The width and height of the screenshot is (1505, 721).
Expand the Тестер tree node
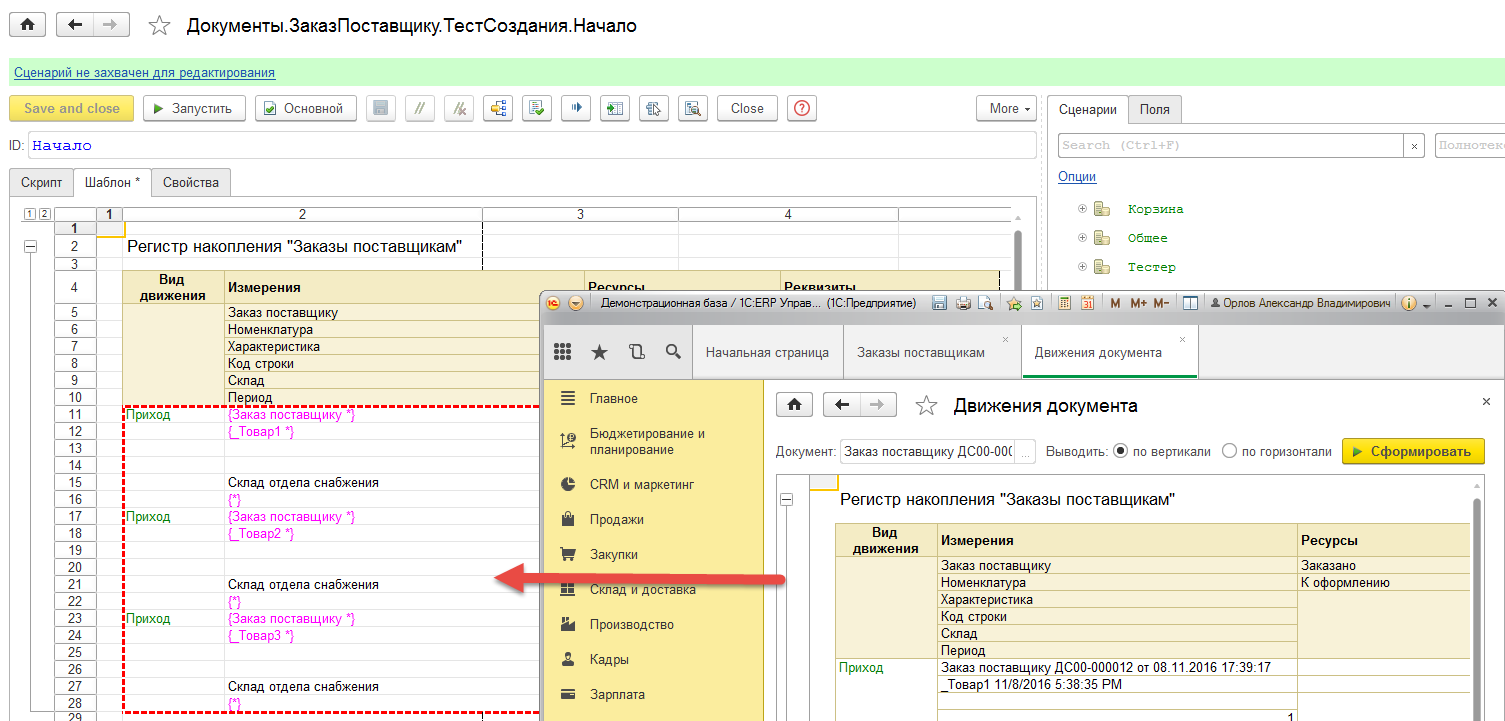1082,267
